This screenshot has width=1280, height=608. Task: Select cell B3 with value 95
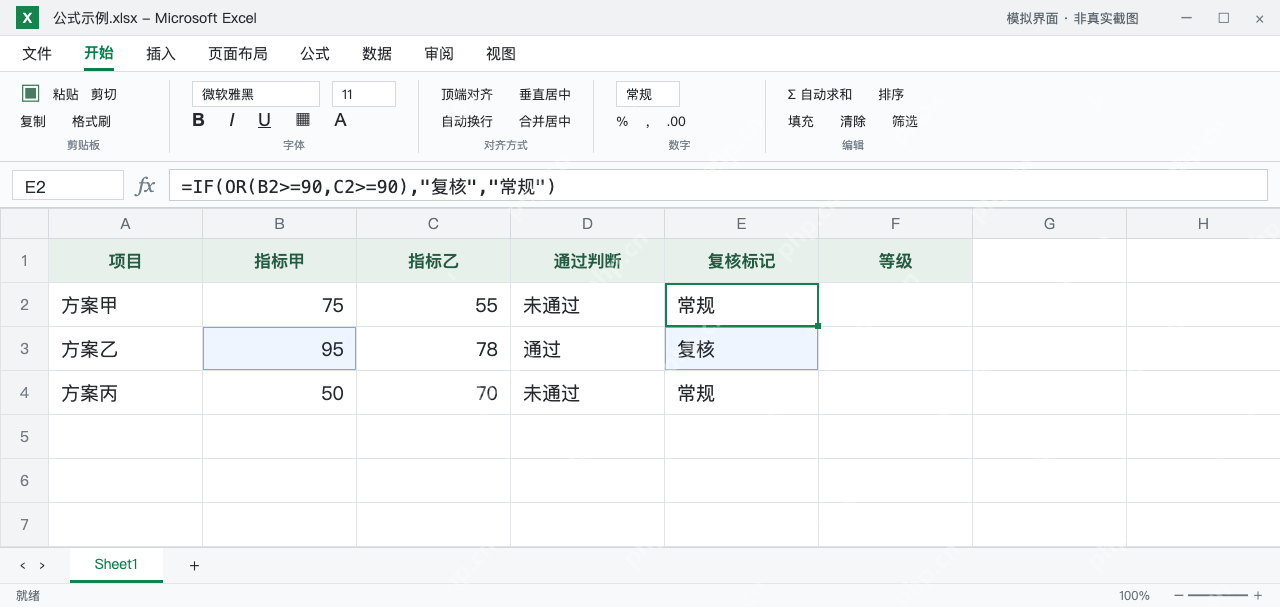coord(280,349)
